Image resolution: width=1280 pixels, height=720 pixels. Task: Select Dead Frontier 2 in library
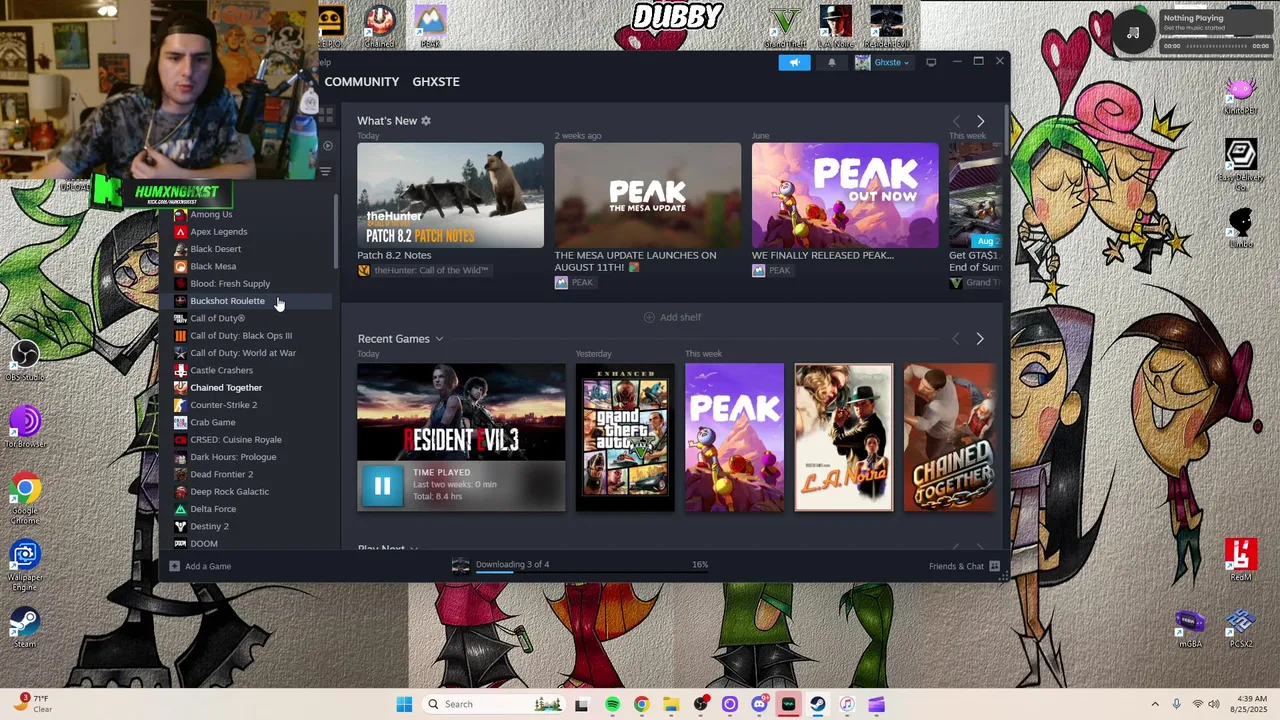pos(221,474)
